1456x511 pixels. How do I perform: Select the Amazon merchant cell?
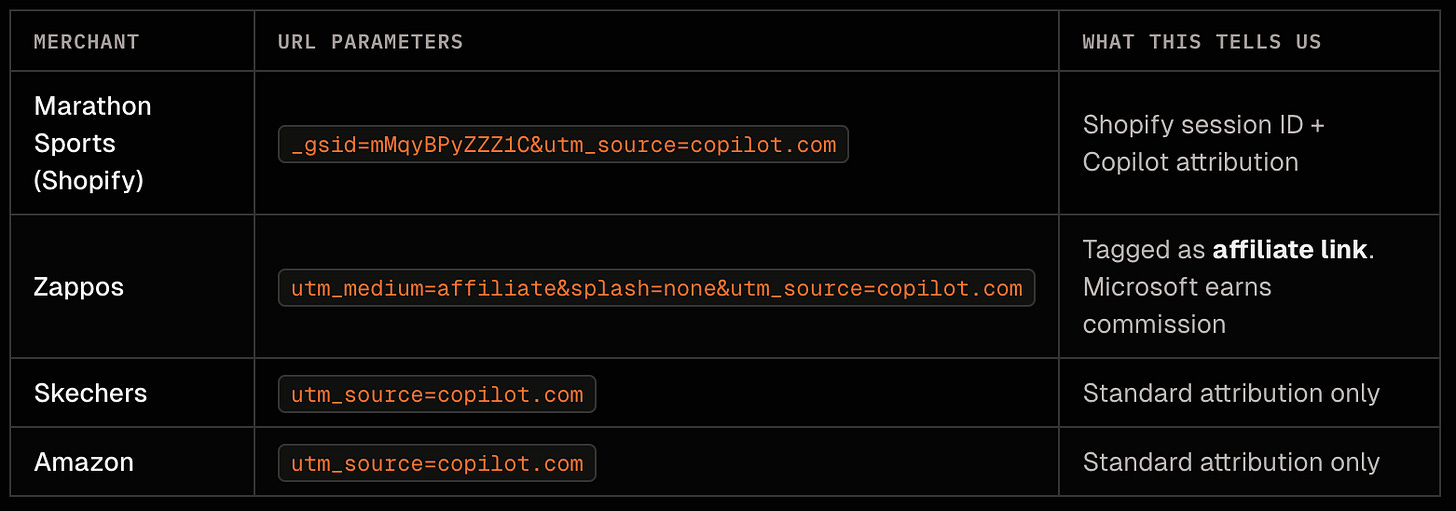132,462
